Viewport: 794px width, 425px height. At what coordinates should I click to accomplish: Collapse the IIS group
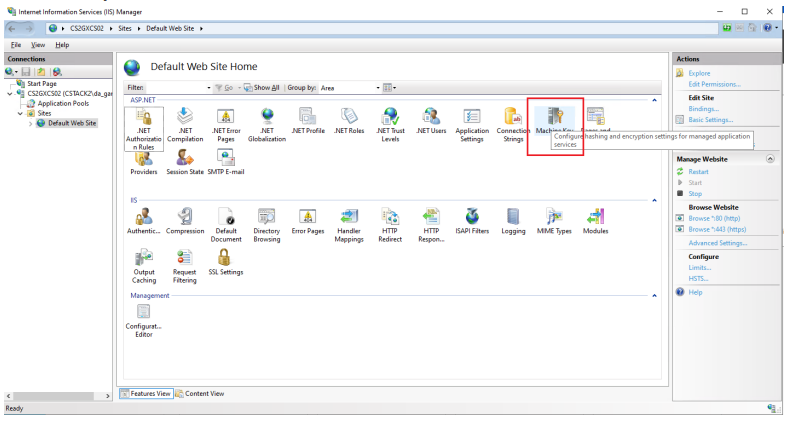click(654, 201)
